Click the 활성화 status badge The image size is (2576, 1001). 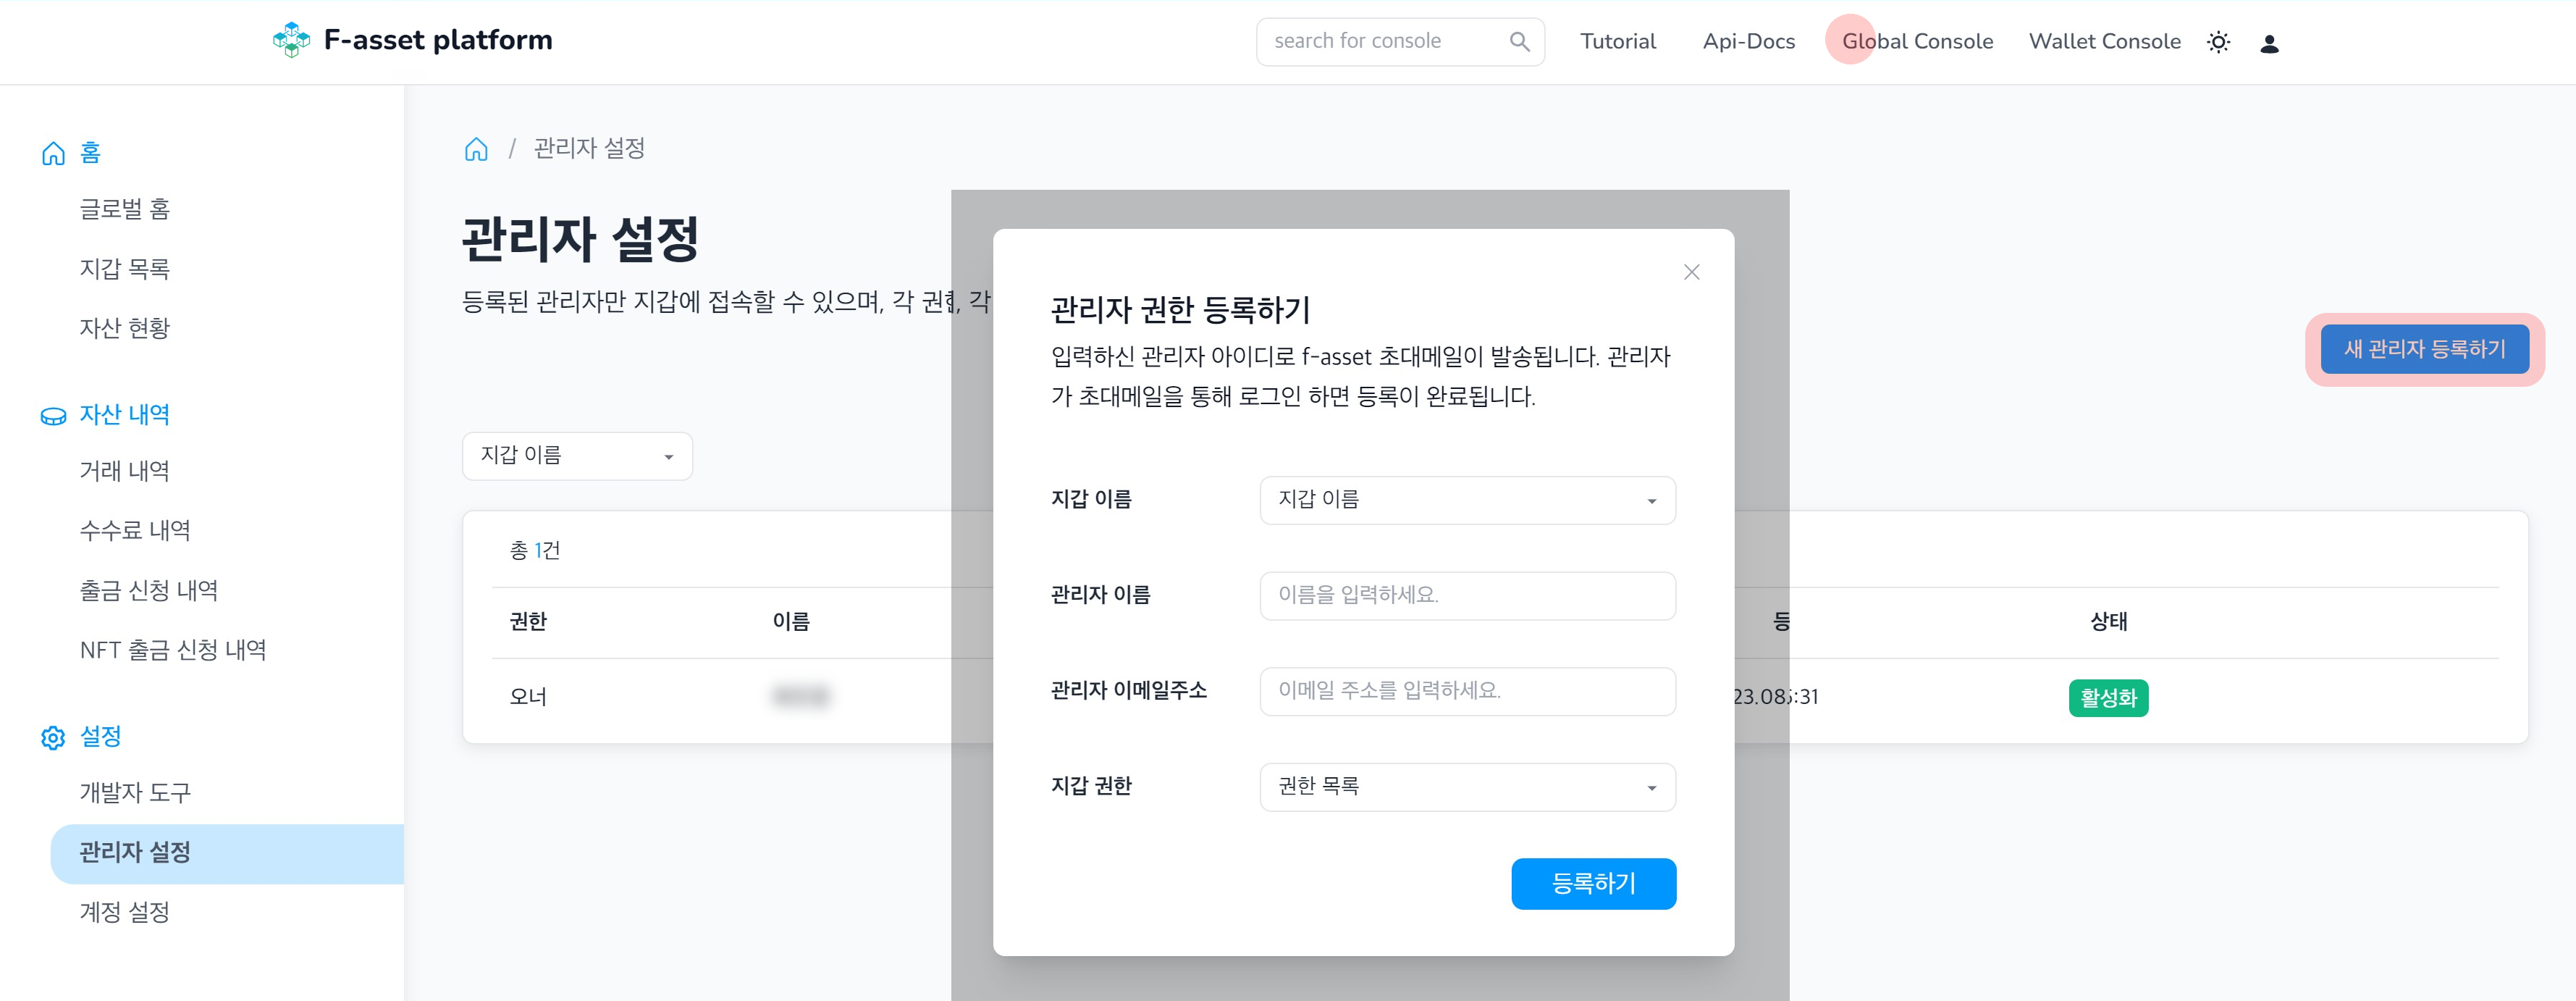click(2108, 698)
